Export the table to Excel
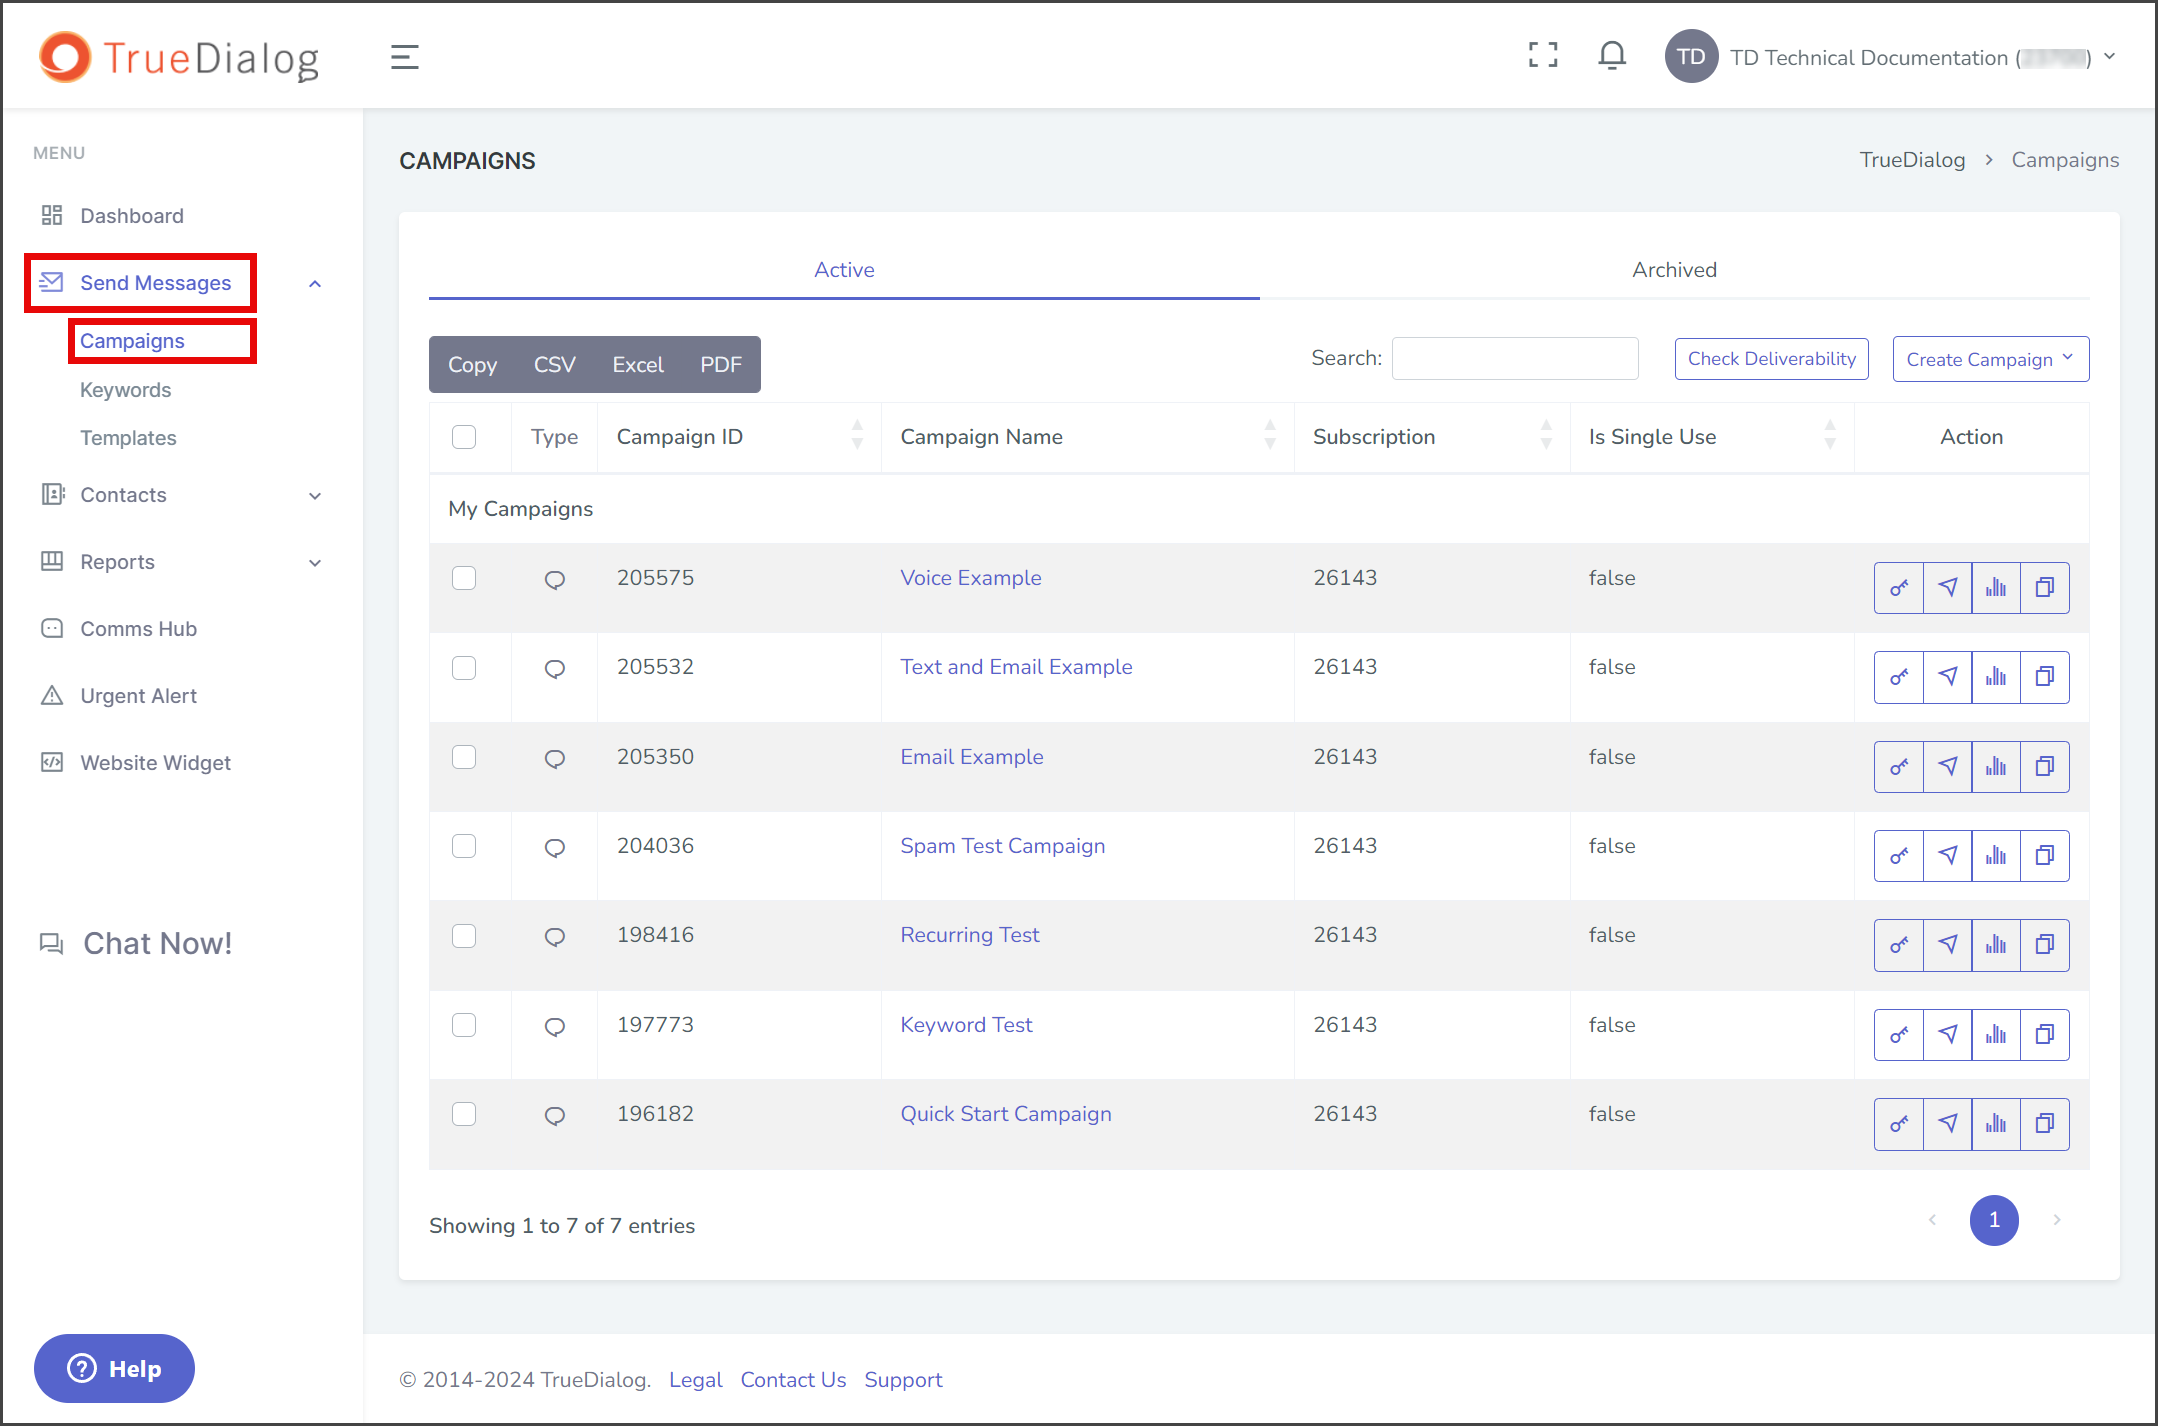The height and width of the screenshot is (1426, 2158). pyautogui.click(x=638, y=365)
